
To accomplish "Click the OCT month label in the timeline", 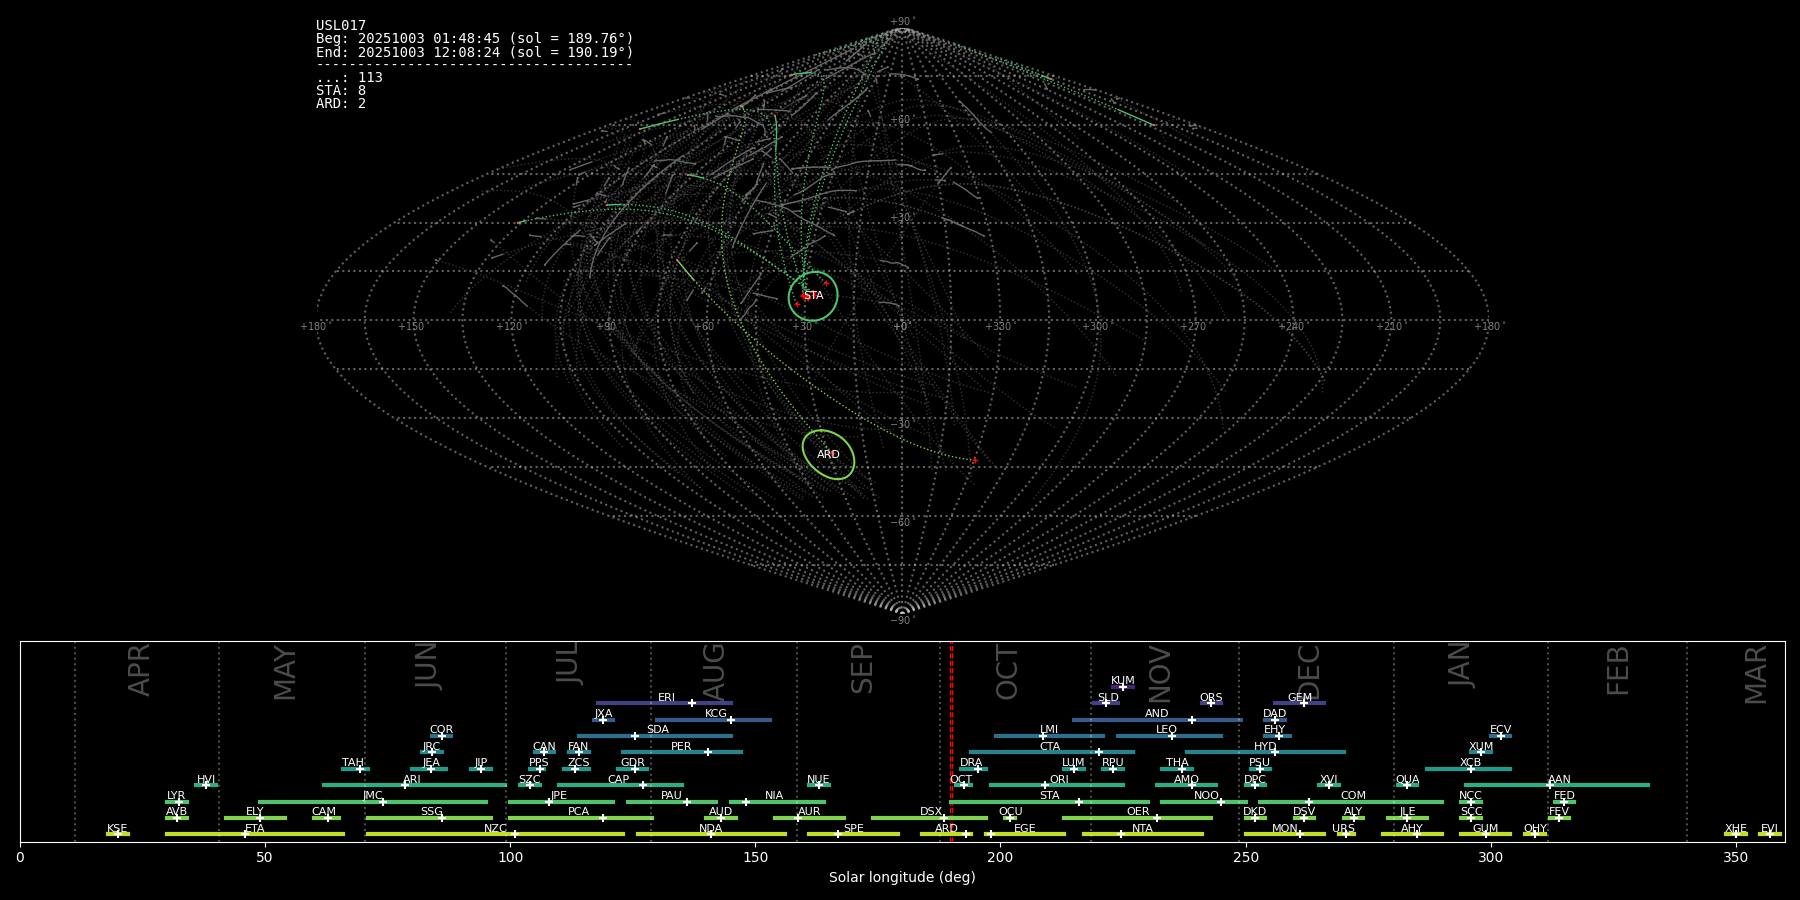I will click(1008, 672).
